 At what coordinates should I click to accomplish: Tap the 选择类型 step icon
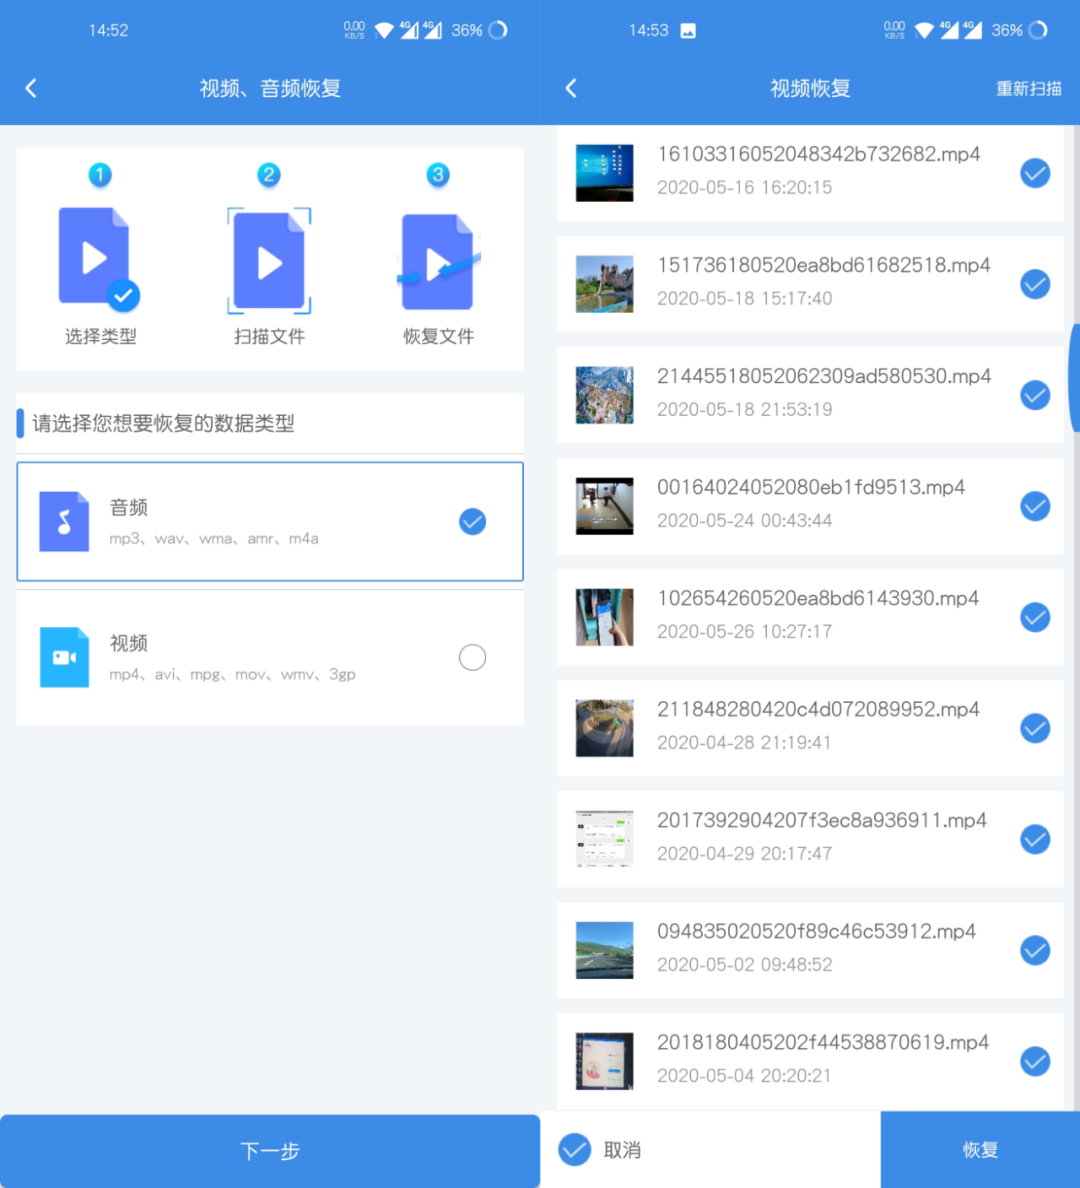click(99, 259)
